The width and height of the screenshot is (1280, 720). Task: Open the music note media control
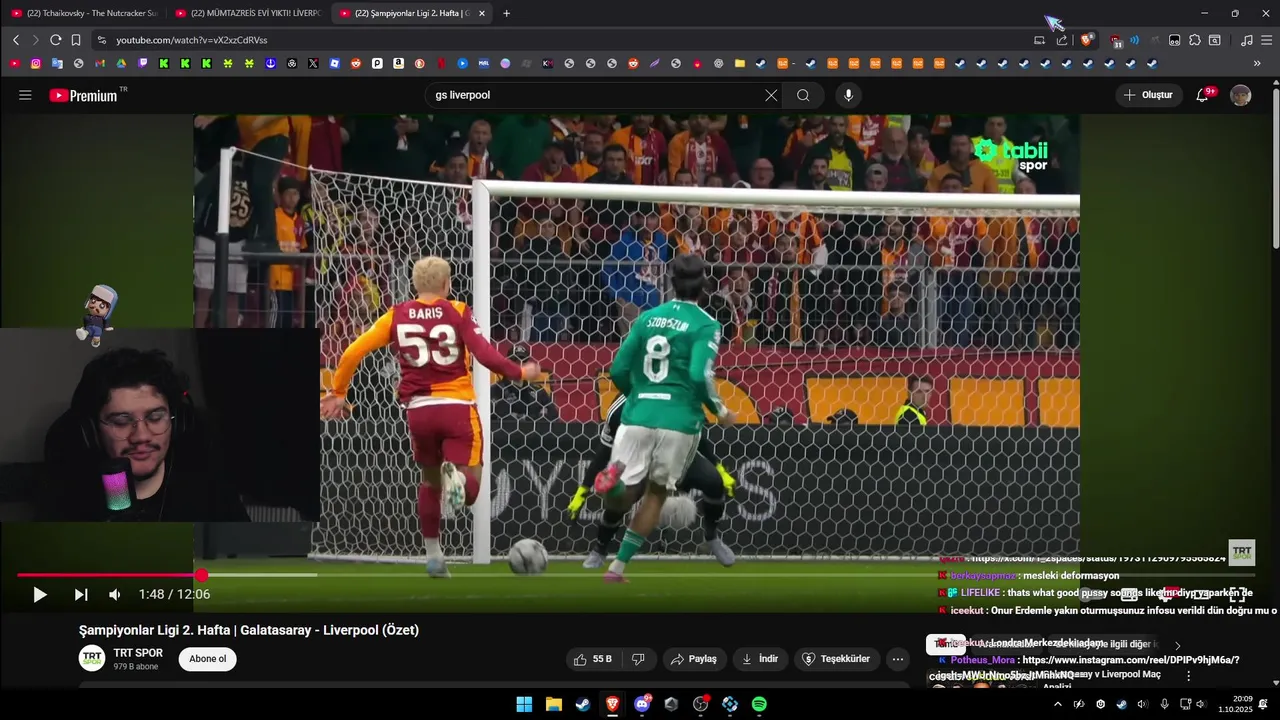tap(1246, 40)
